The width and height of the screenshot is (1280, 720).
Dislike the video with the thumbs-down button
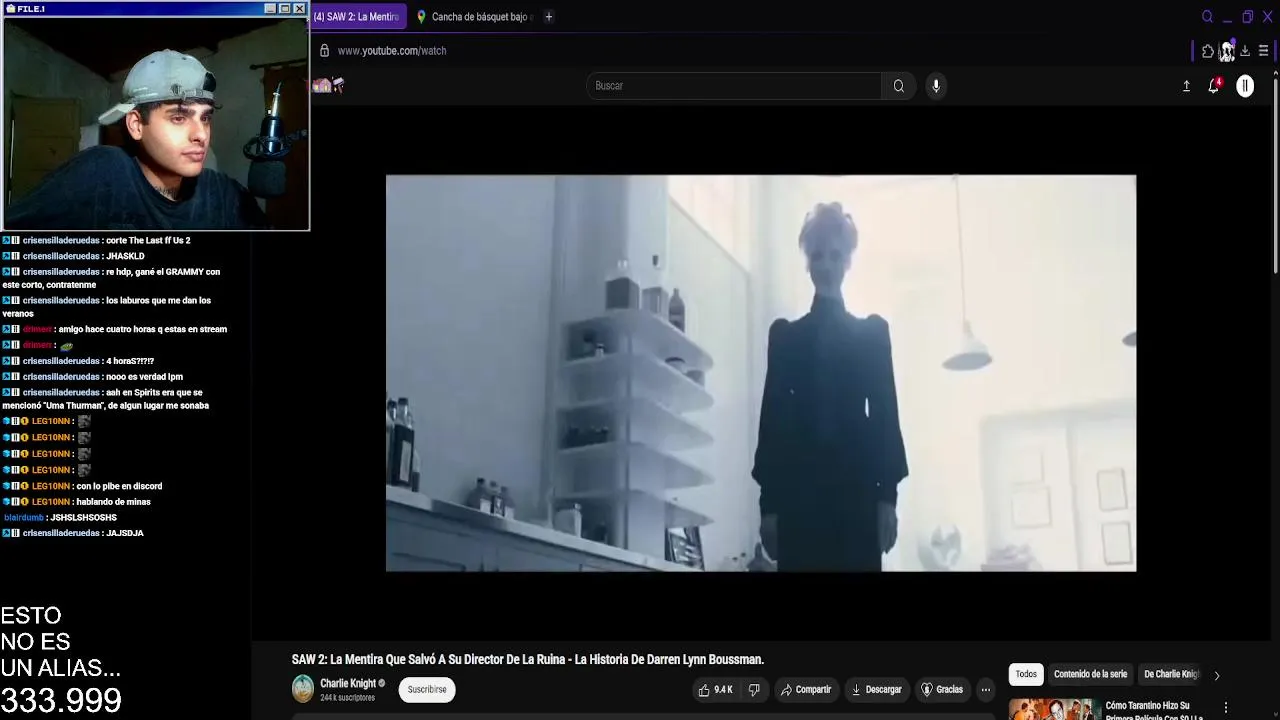[754, 689]
